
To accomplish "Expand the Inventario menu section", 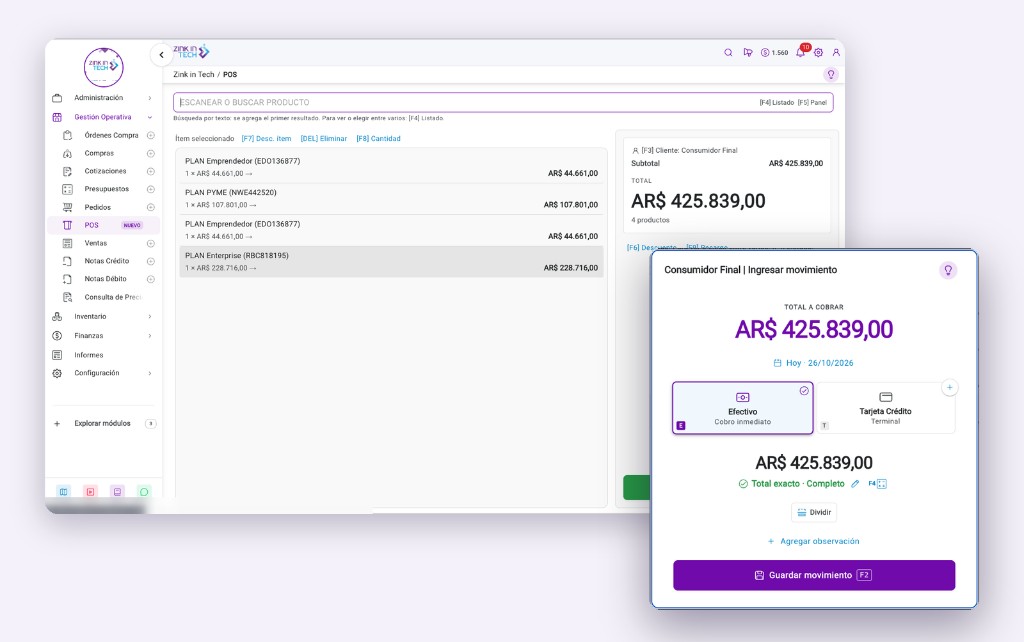I will pos(103,317).
